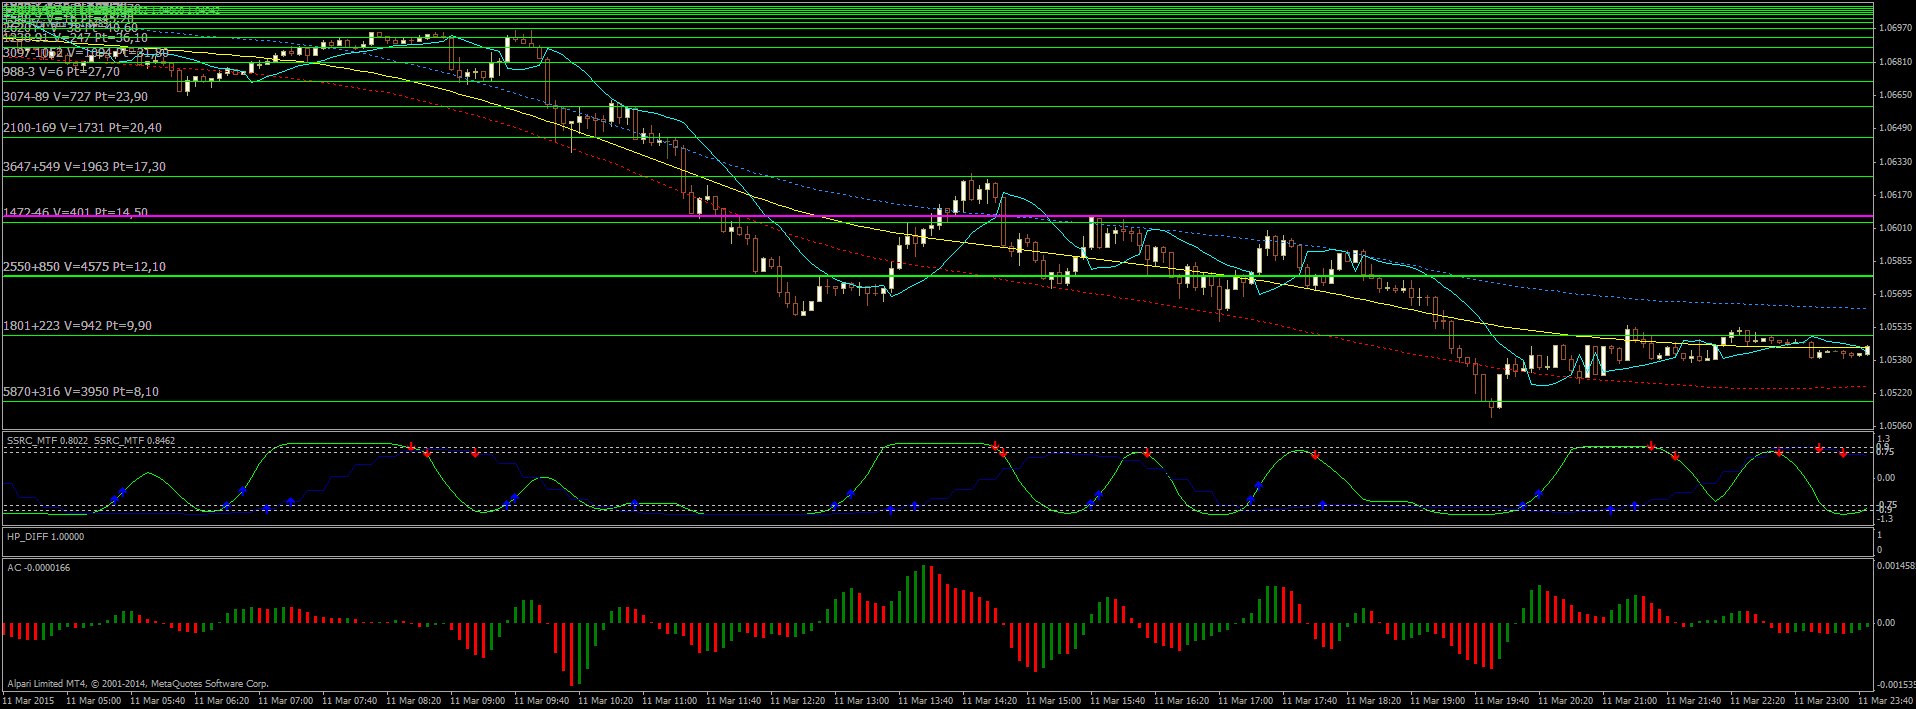The width and height of the screenshot is (1916, 709).
Task: Click the level label "1472-46 V=401 Pt=14,50"
Action: point(76,213)
